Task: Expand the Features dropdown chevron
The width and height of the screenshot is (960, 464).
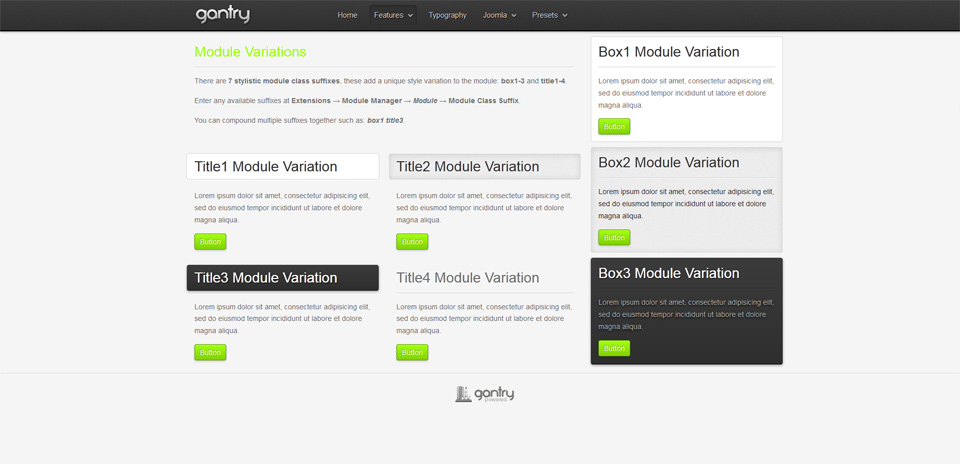Action: click(x=410, y=16)
